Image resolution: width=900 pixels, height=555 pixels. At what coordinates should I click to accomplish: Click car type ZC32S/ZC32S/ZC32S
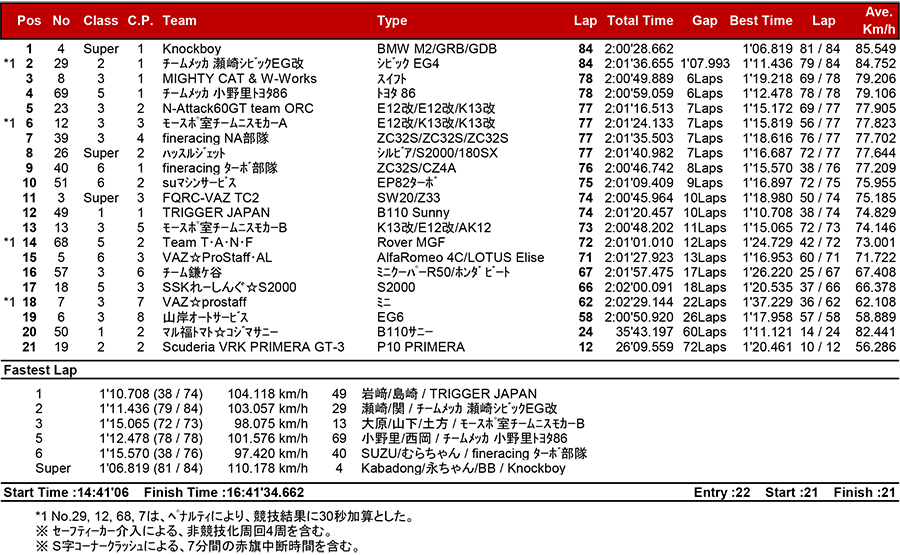click(x=443, y=138)
